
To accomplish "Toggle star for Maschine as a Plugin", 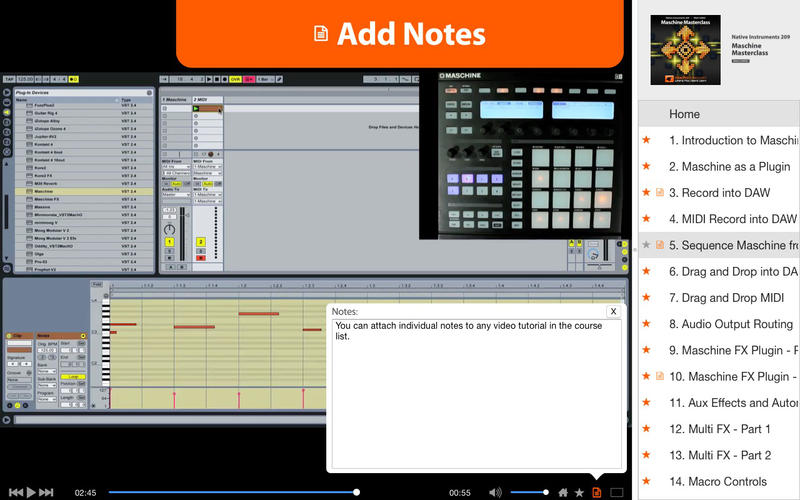I will tap(646, 166).
